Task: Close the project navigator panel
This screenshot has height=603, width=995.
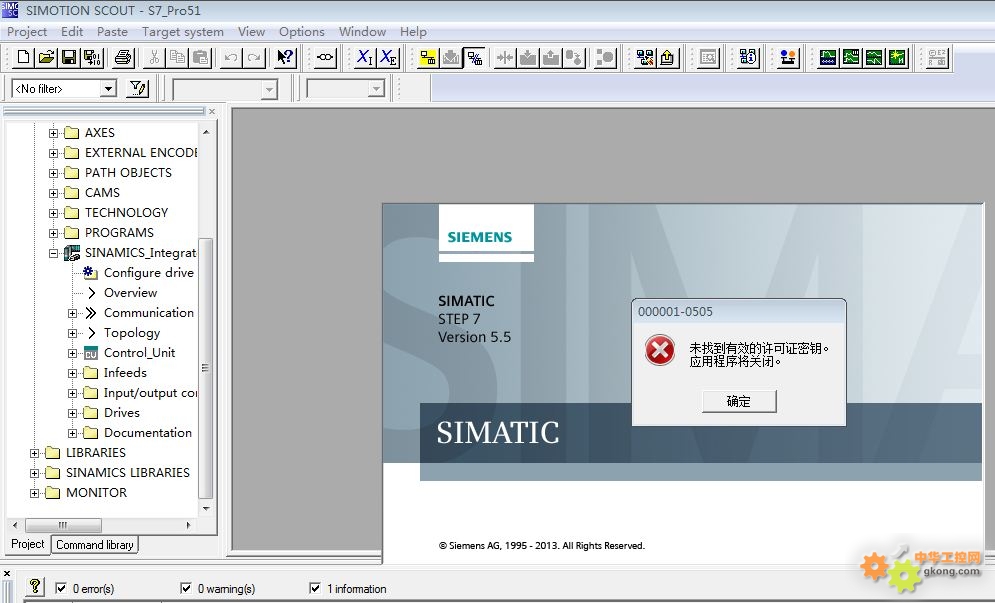Action: coord(212,112)
